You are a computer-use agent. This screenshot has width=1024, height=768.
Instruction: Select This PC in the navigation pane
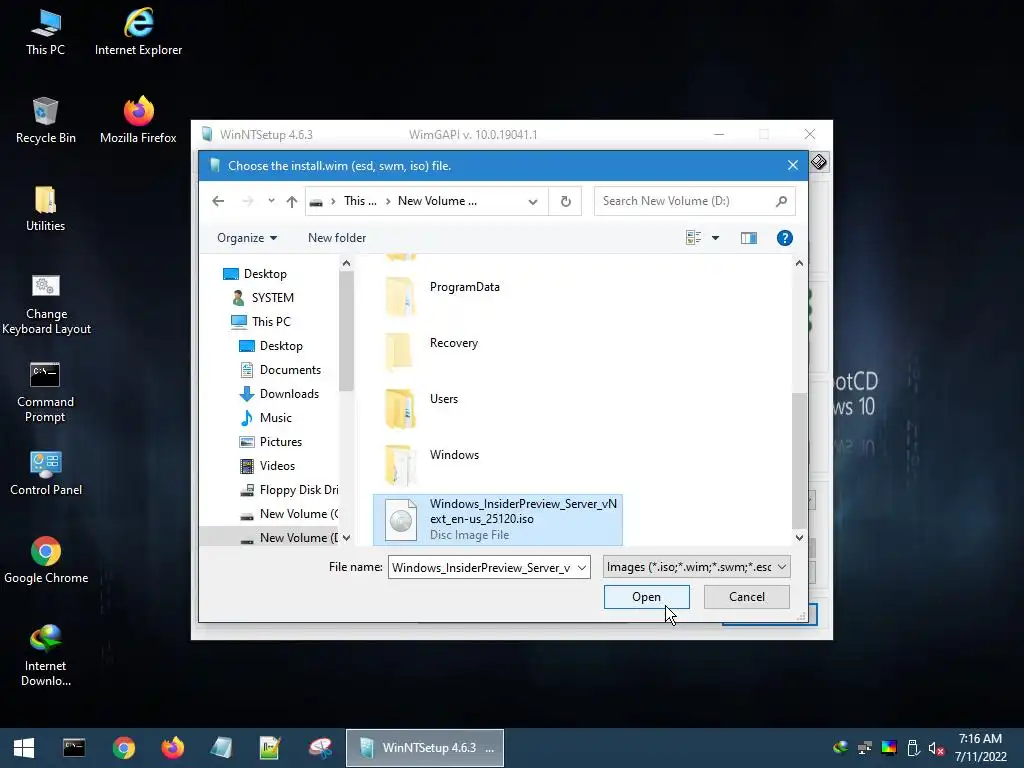[261, 322]
